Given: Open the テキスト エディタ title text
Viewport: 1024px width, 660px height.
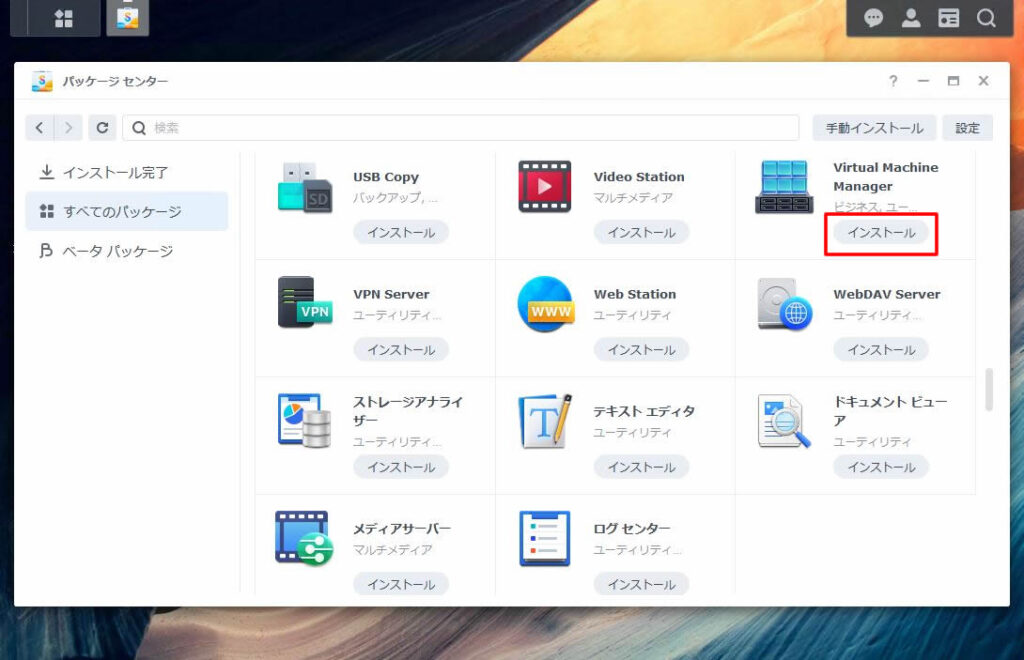Looking at the screenshot, I should (644, 411).
